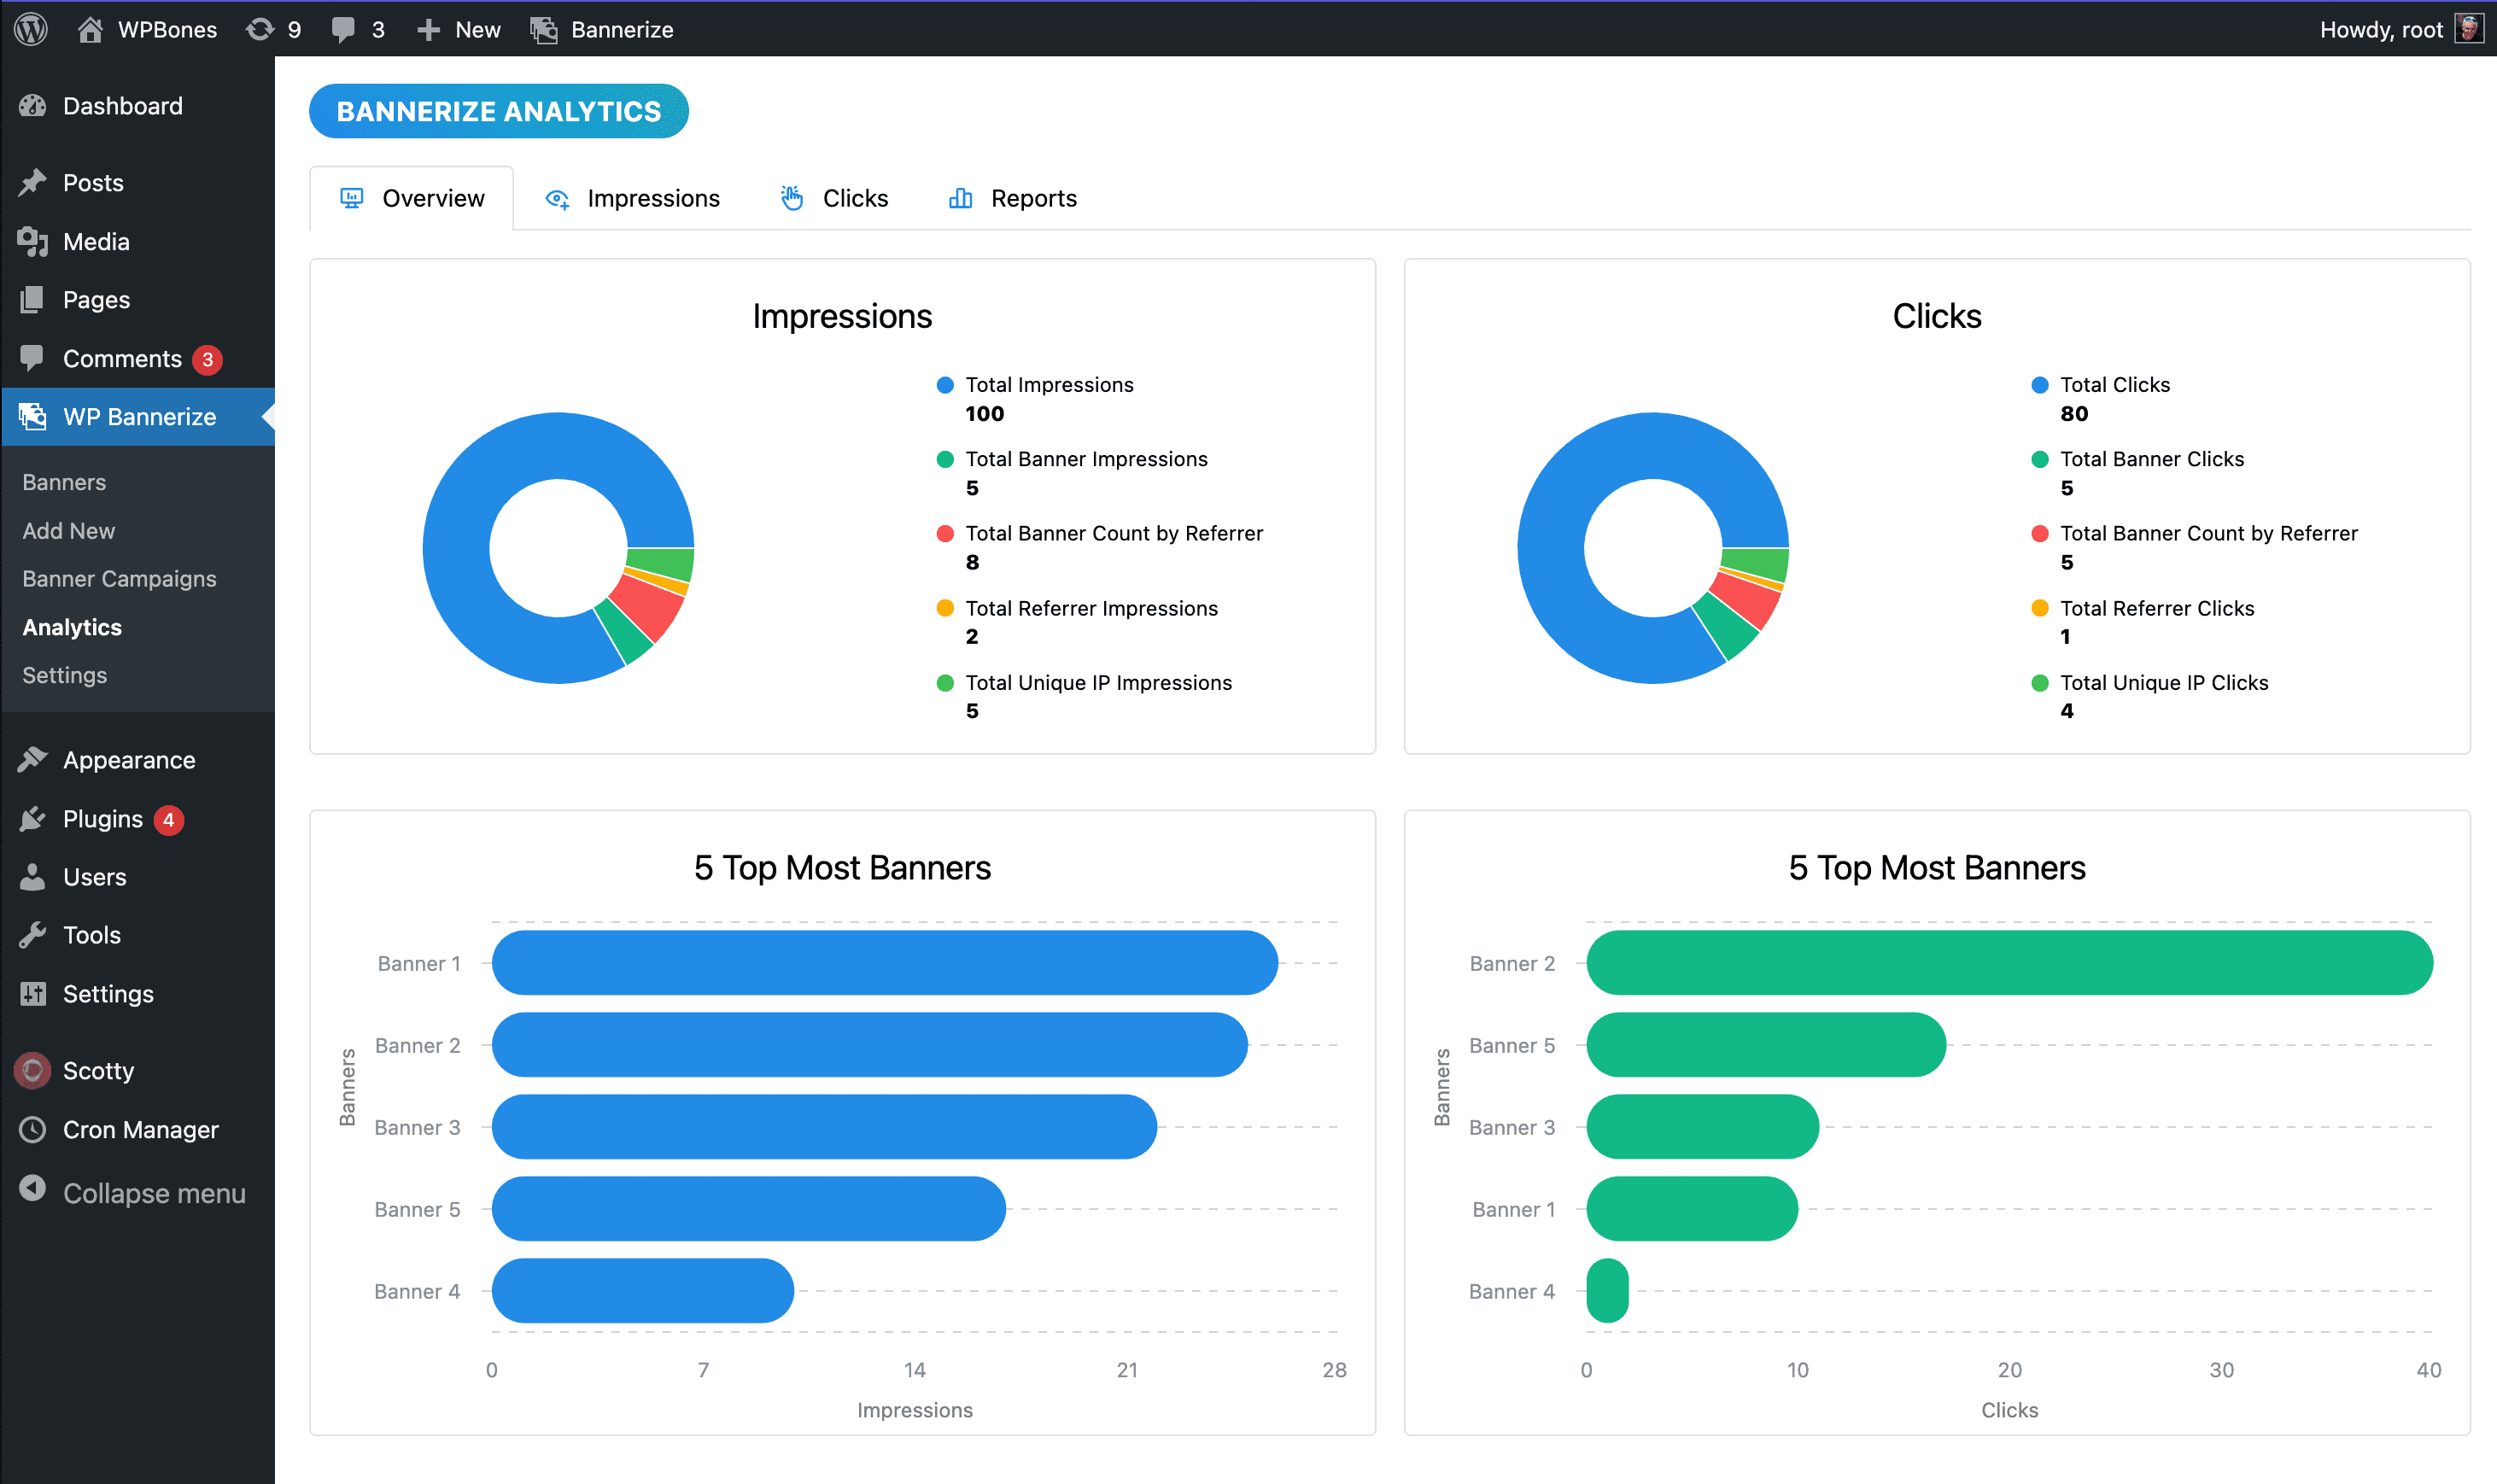2497x1484 pixels.
Task: Click the Comments badge showing 3 in sidebar
Action: tap(207, 359)
